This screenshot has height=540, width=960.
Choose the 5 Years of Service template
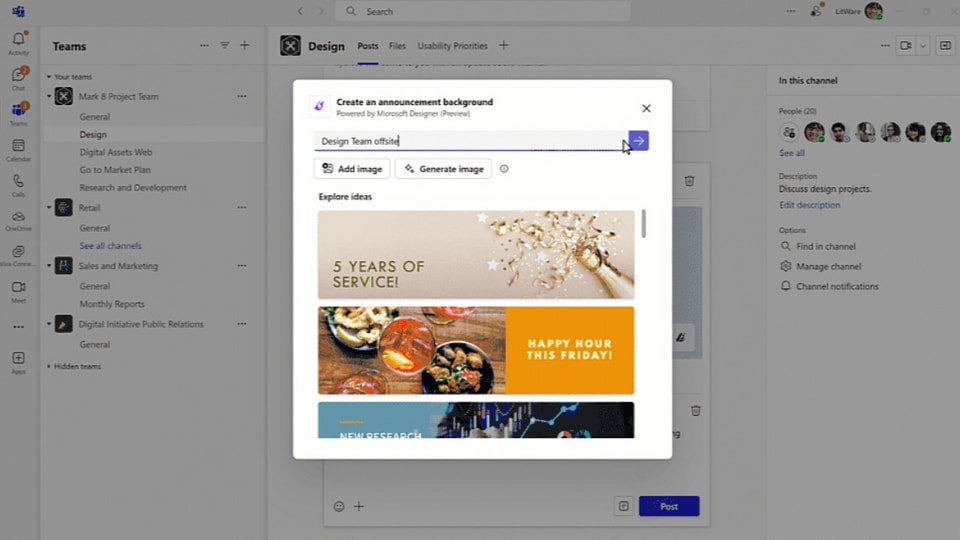(x=476, y=255)
